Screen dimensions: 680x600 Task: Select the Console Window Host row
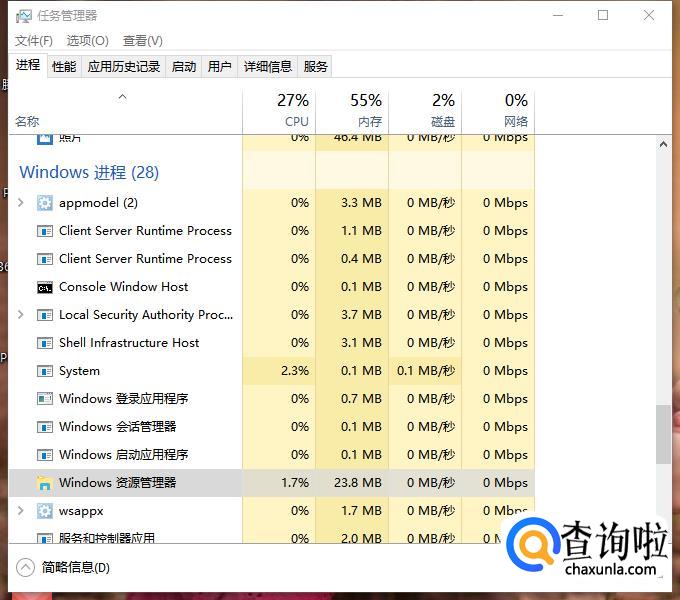pyautogui.click(x=272, y=287)
